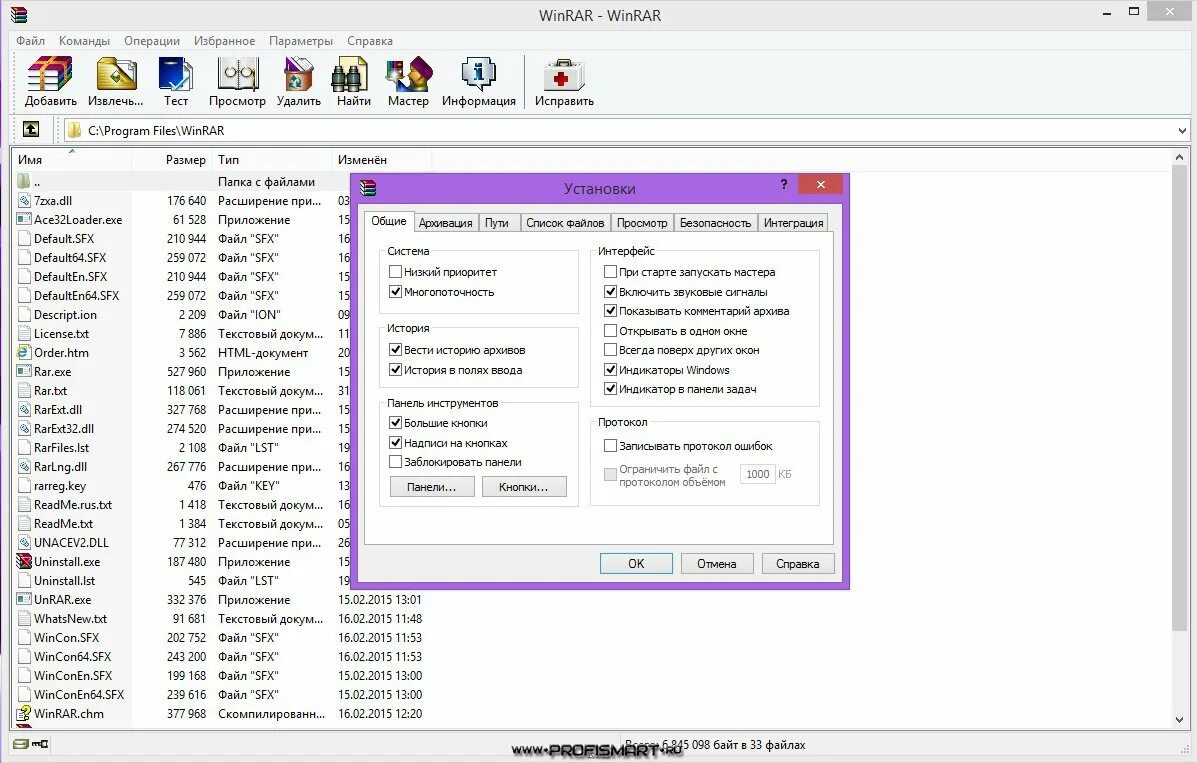Select the RarExt.dll file icon

[24, 409]
